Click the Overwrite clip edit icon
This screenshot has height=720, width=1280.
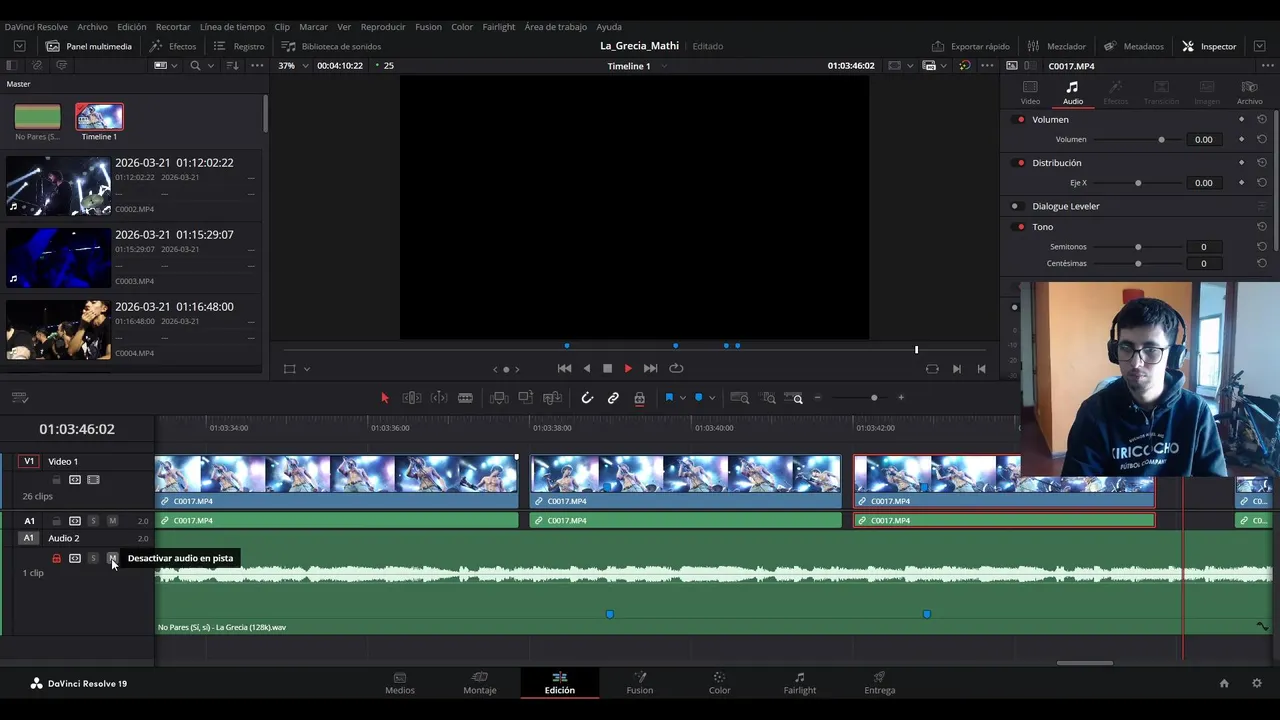(x=525, y=398)
